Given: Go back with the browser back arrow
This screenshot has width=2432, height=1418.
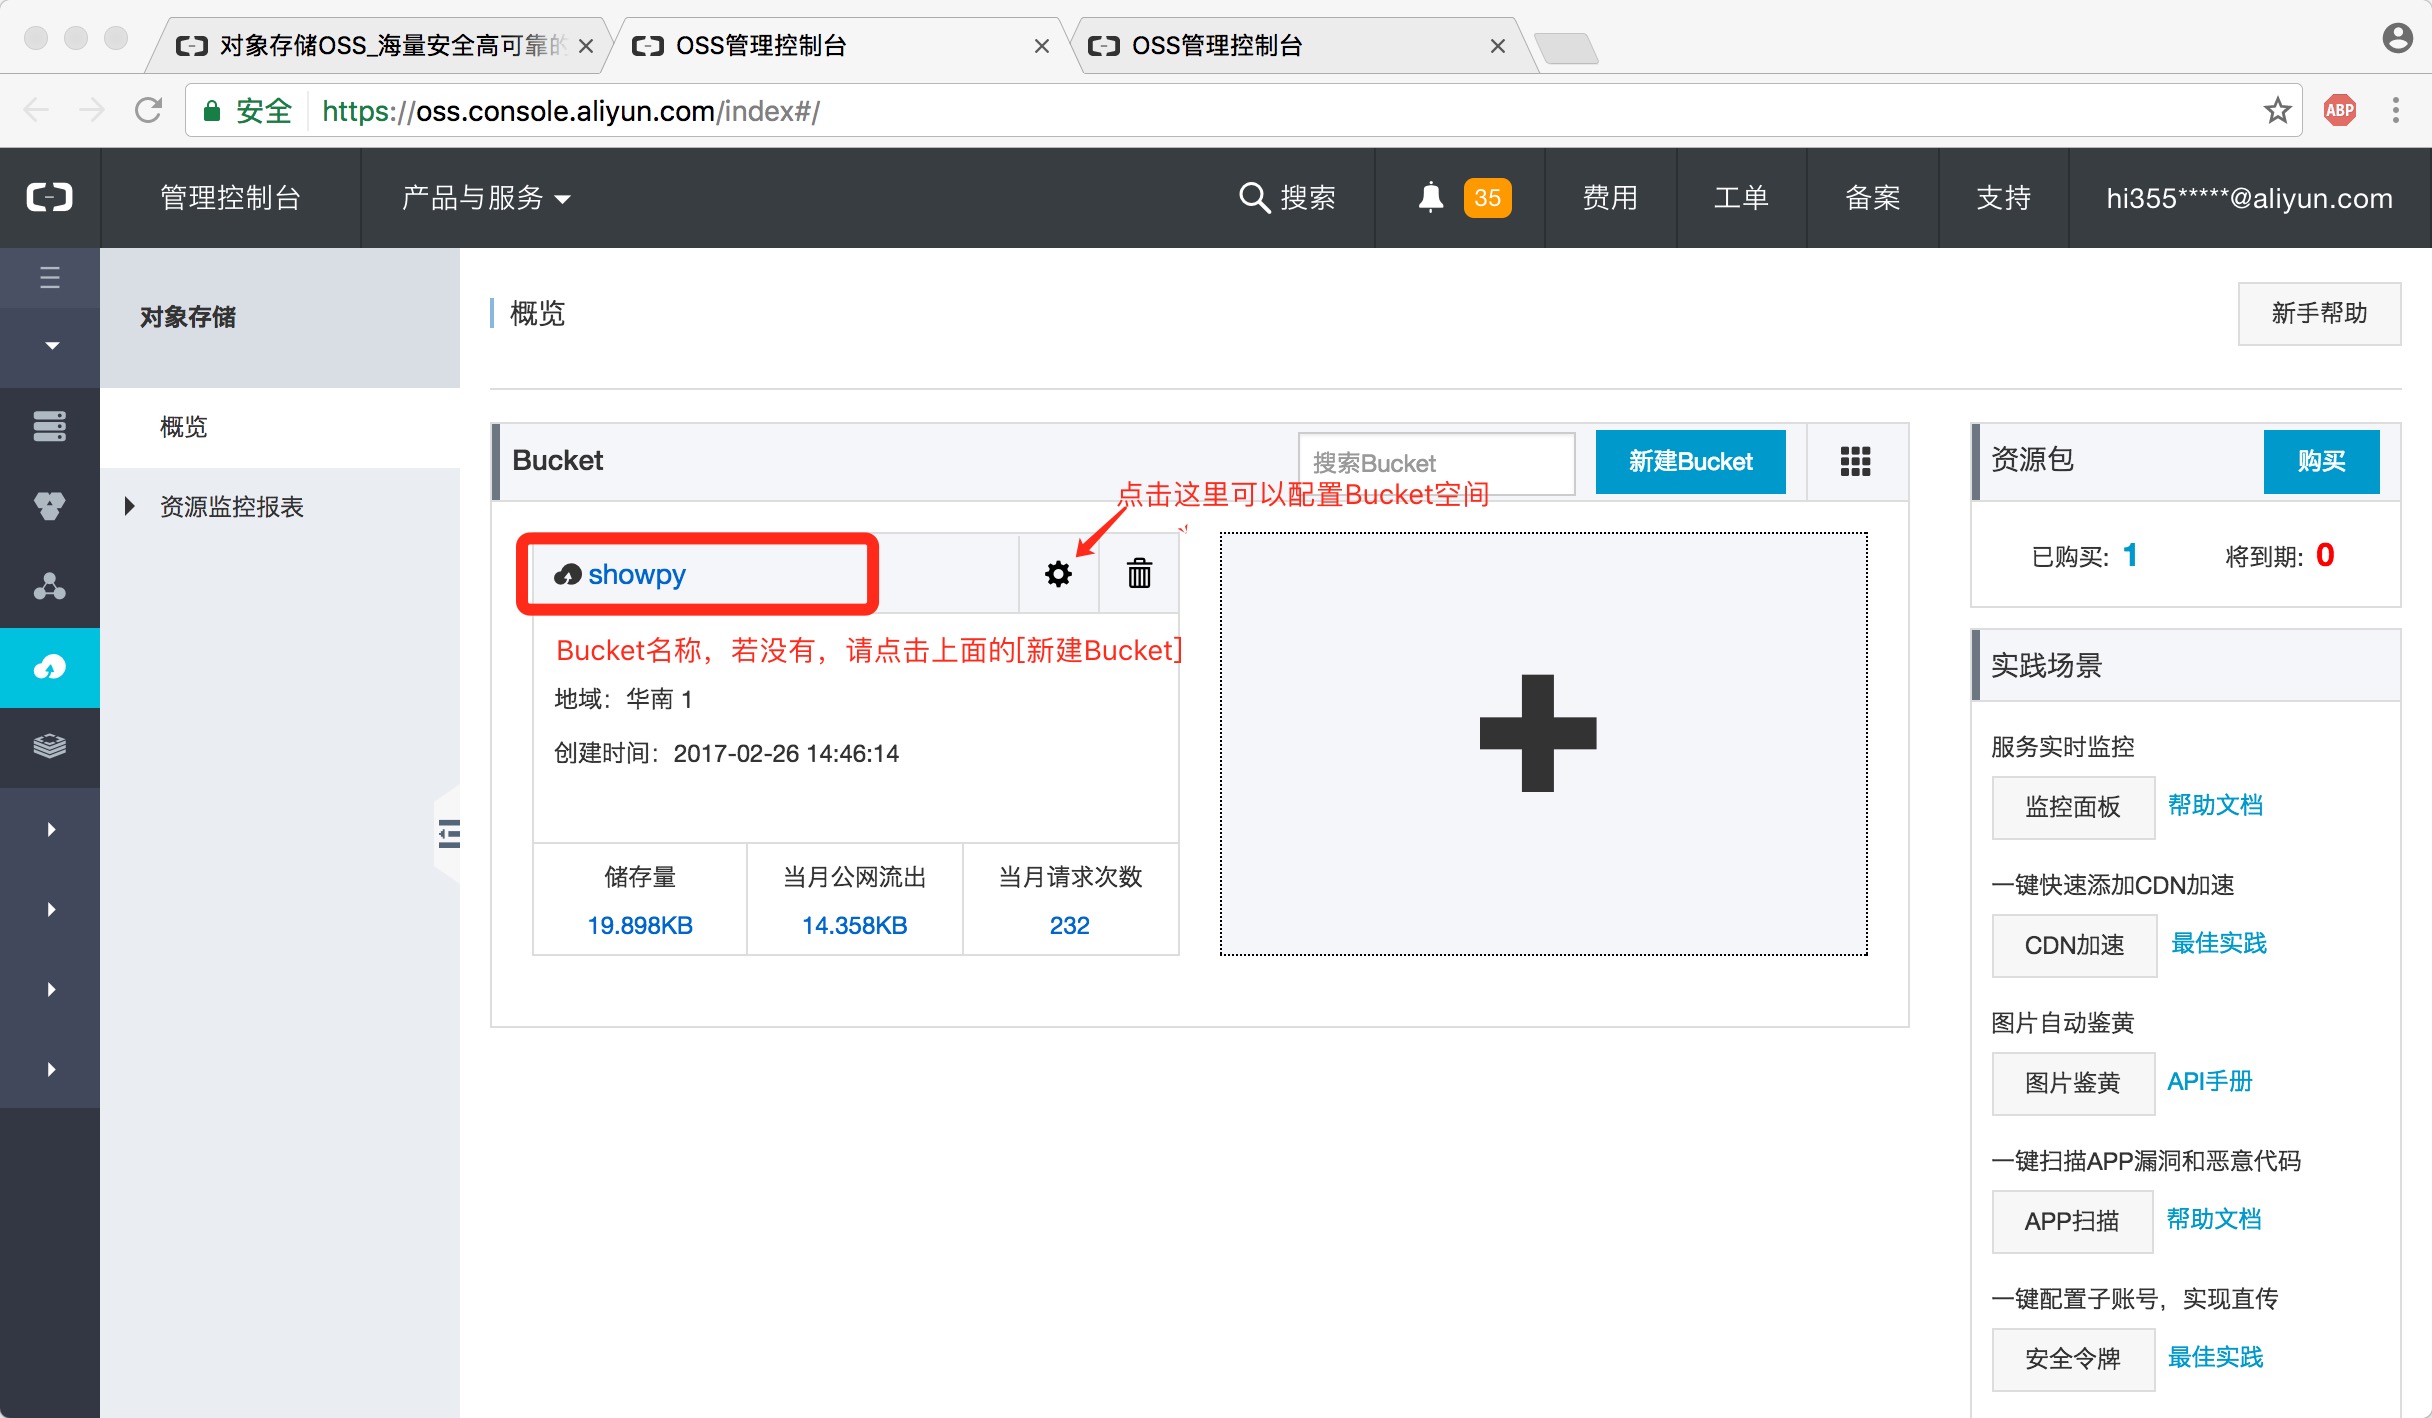Looking at the screenshot, I should [36, 110].
